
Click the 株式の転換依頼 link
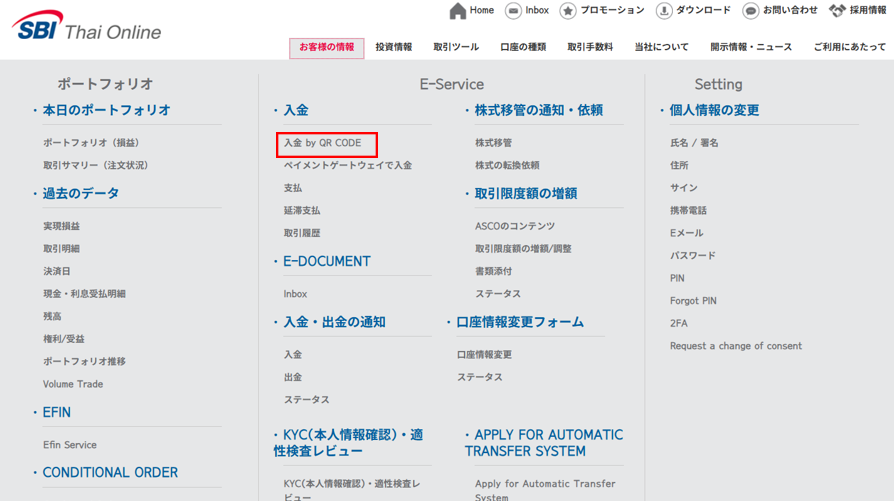[x=507, y=165]
